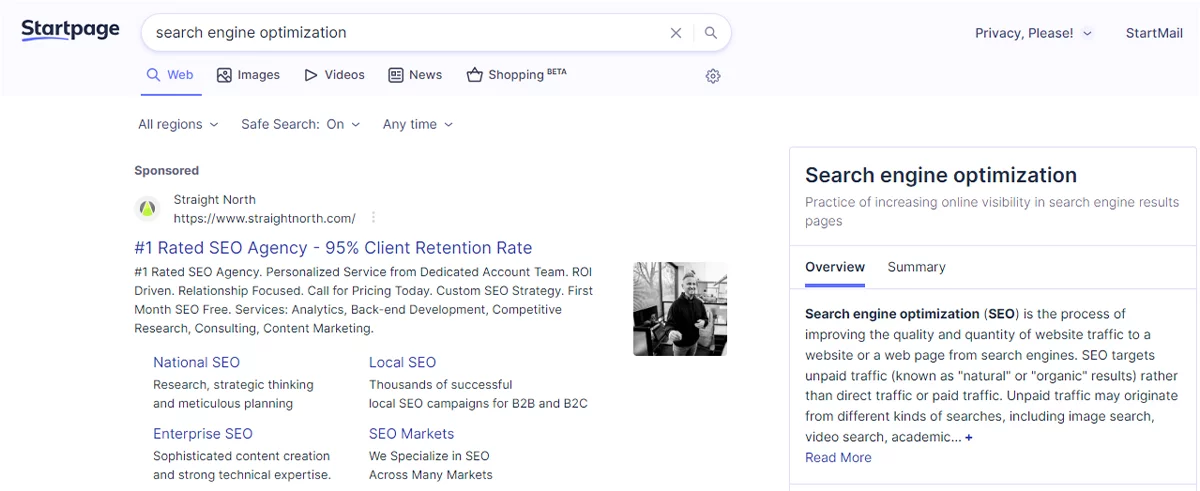Screen dimensions: 1200x491
Task: Switch to the Web results tab
Action: [170, 75]
